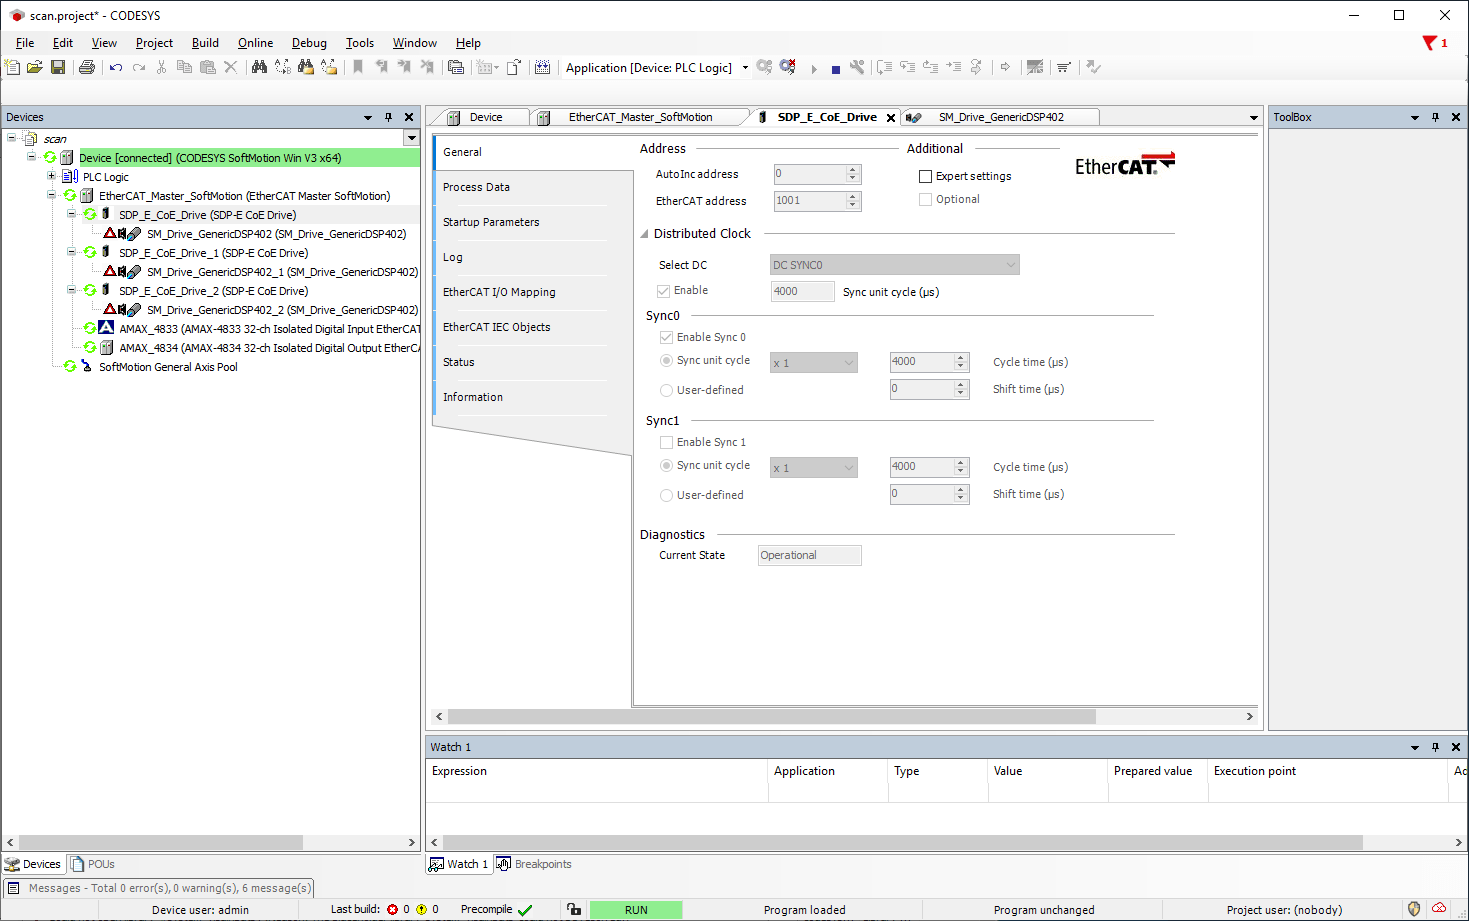Viewport: 1469px width, 921px height.
Task: Expand the PLC Logic tree node
Action: pos(51,177)
